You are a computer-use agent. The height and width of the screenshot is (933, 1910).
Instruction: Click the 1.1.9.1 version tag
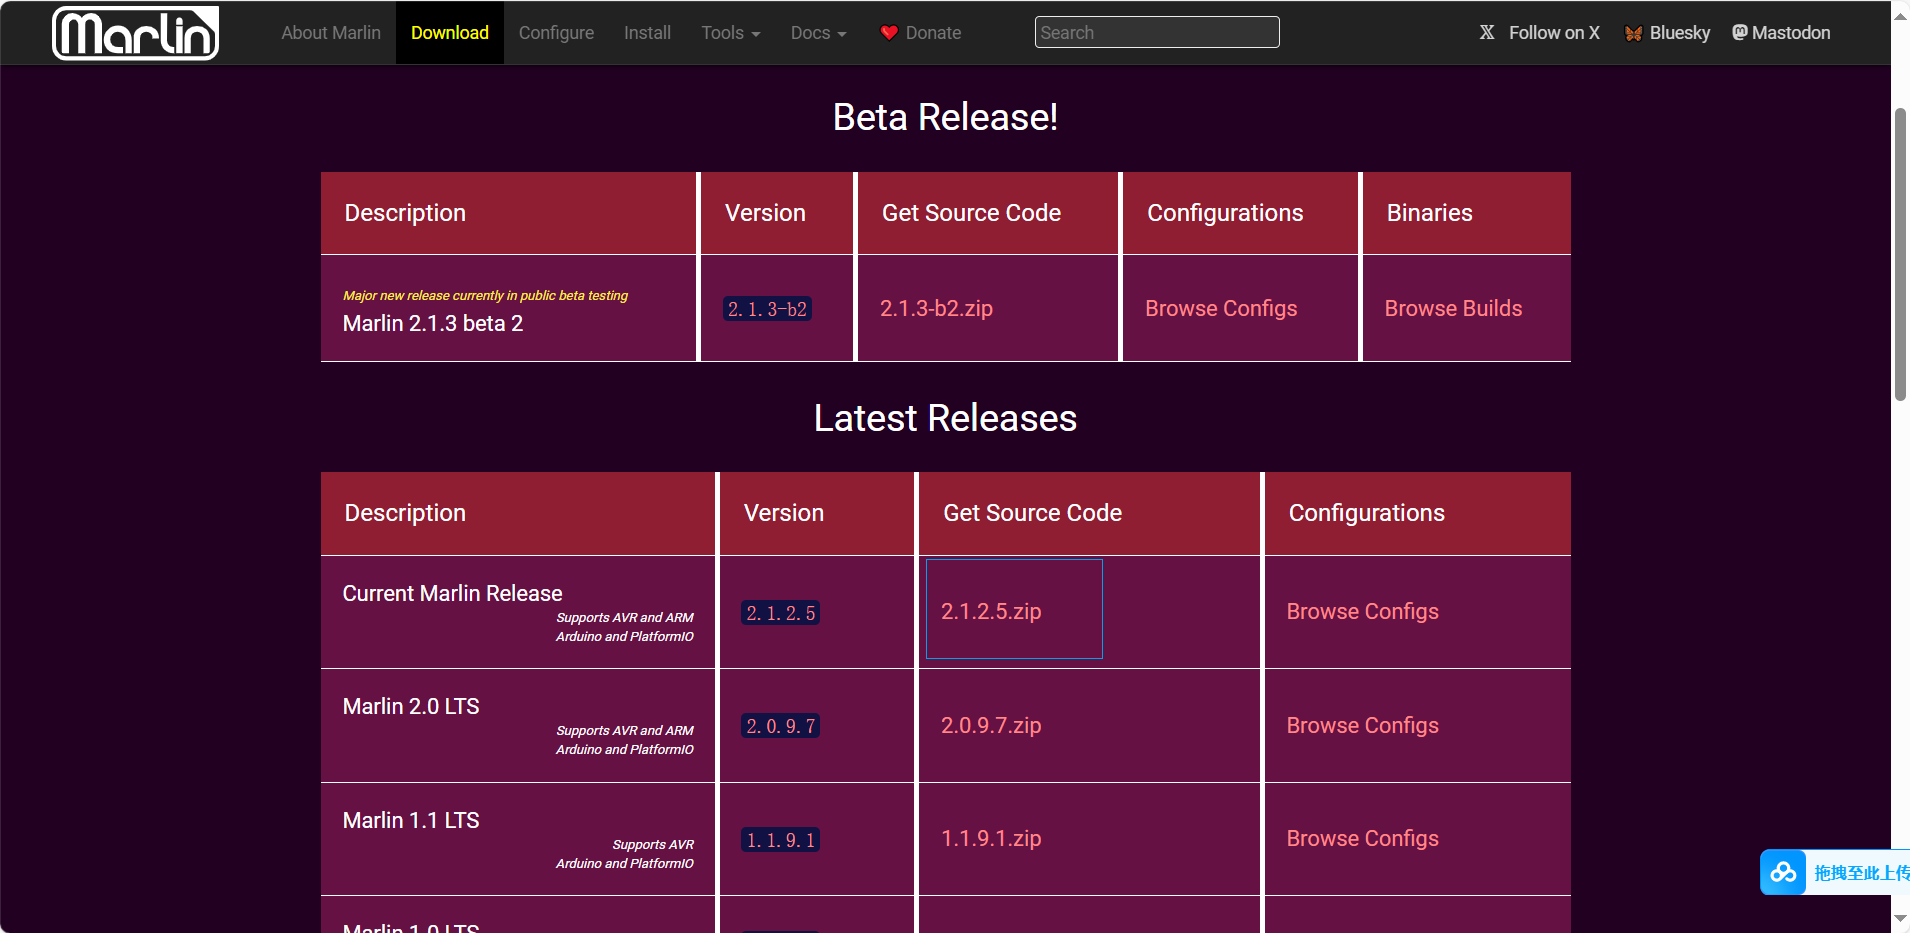point(780,840)
